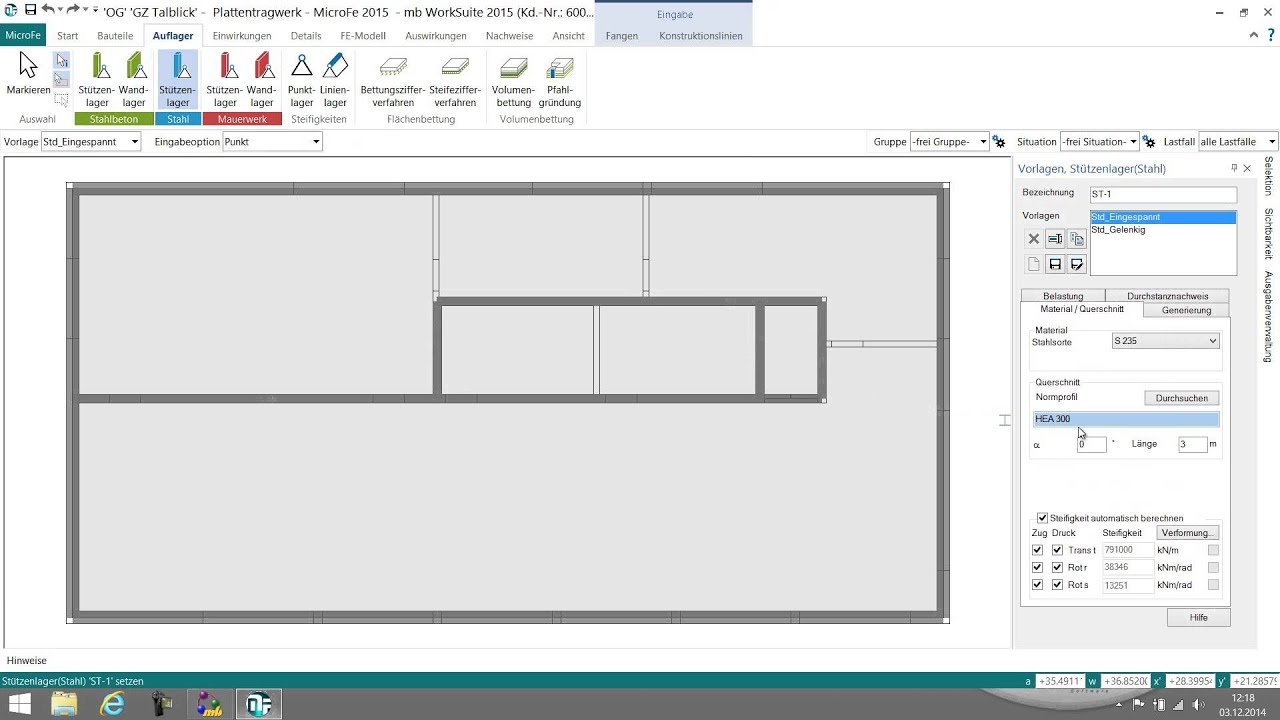
Task: Select the Stahl Stützenlager tool
Action: [178, 80]
